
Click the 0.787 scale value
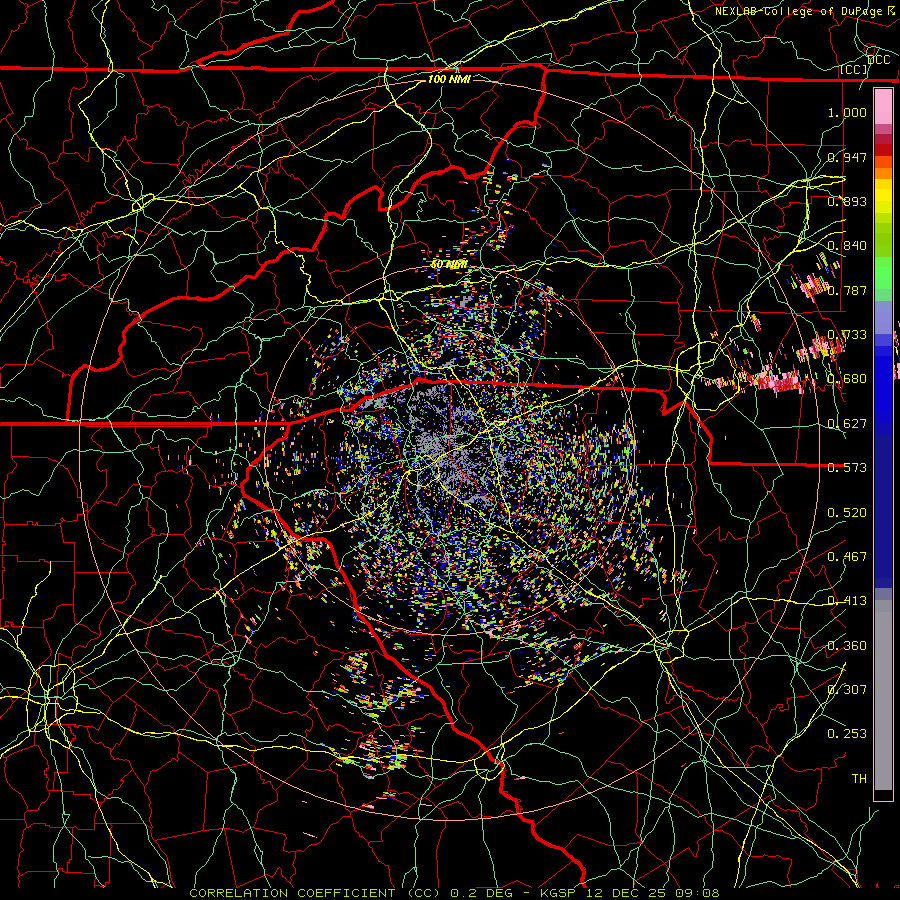click(x=847, y=290)
